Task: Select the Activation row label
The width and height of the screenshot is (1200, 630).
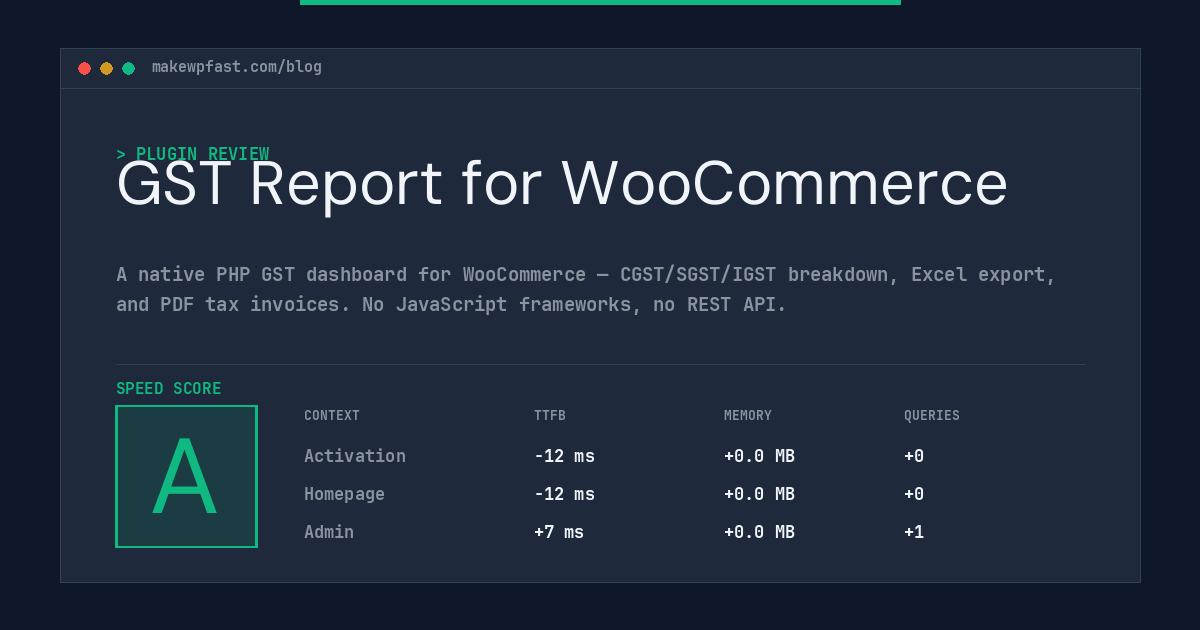Action: tap(355, 456)
